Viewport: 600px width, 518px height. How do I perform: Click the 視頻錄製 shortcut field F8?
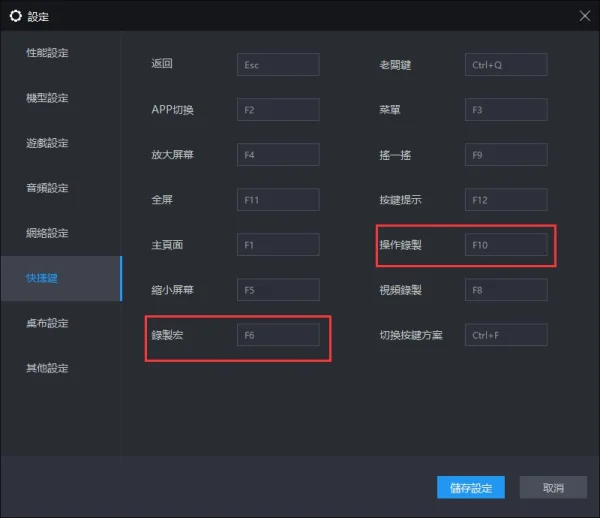point(506,290)
